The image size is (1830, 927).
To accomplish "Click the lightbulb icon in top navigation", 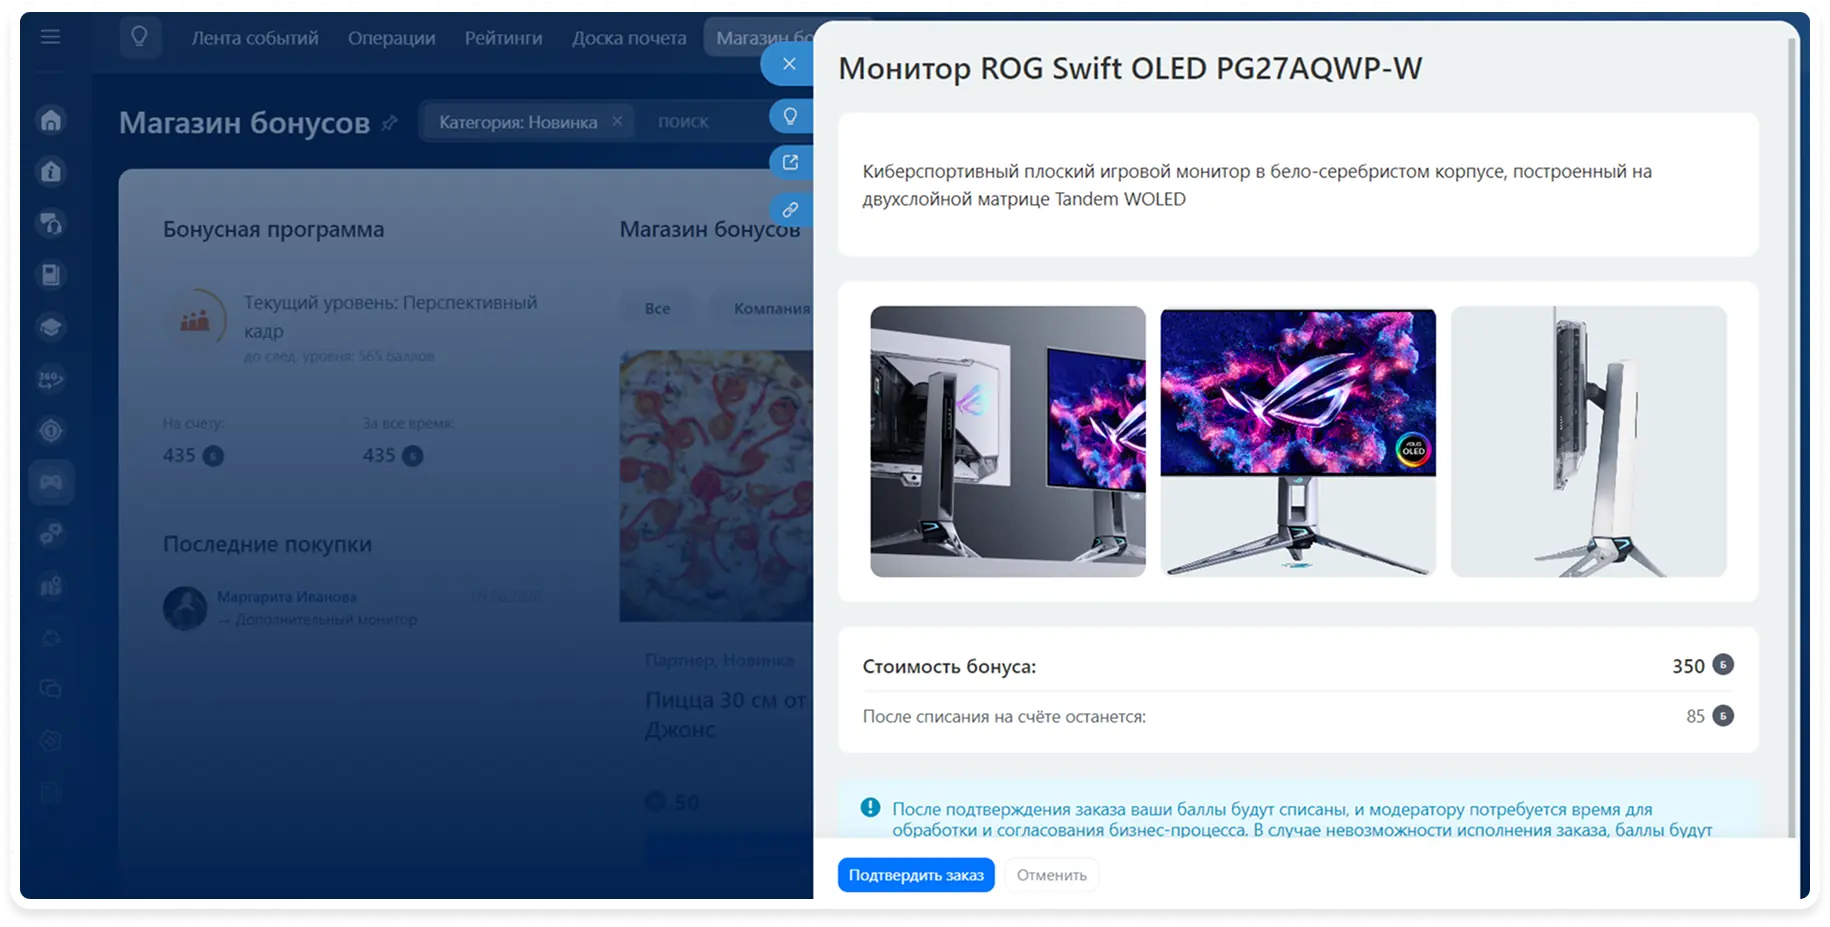I will click(140, 37).
